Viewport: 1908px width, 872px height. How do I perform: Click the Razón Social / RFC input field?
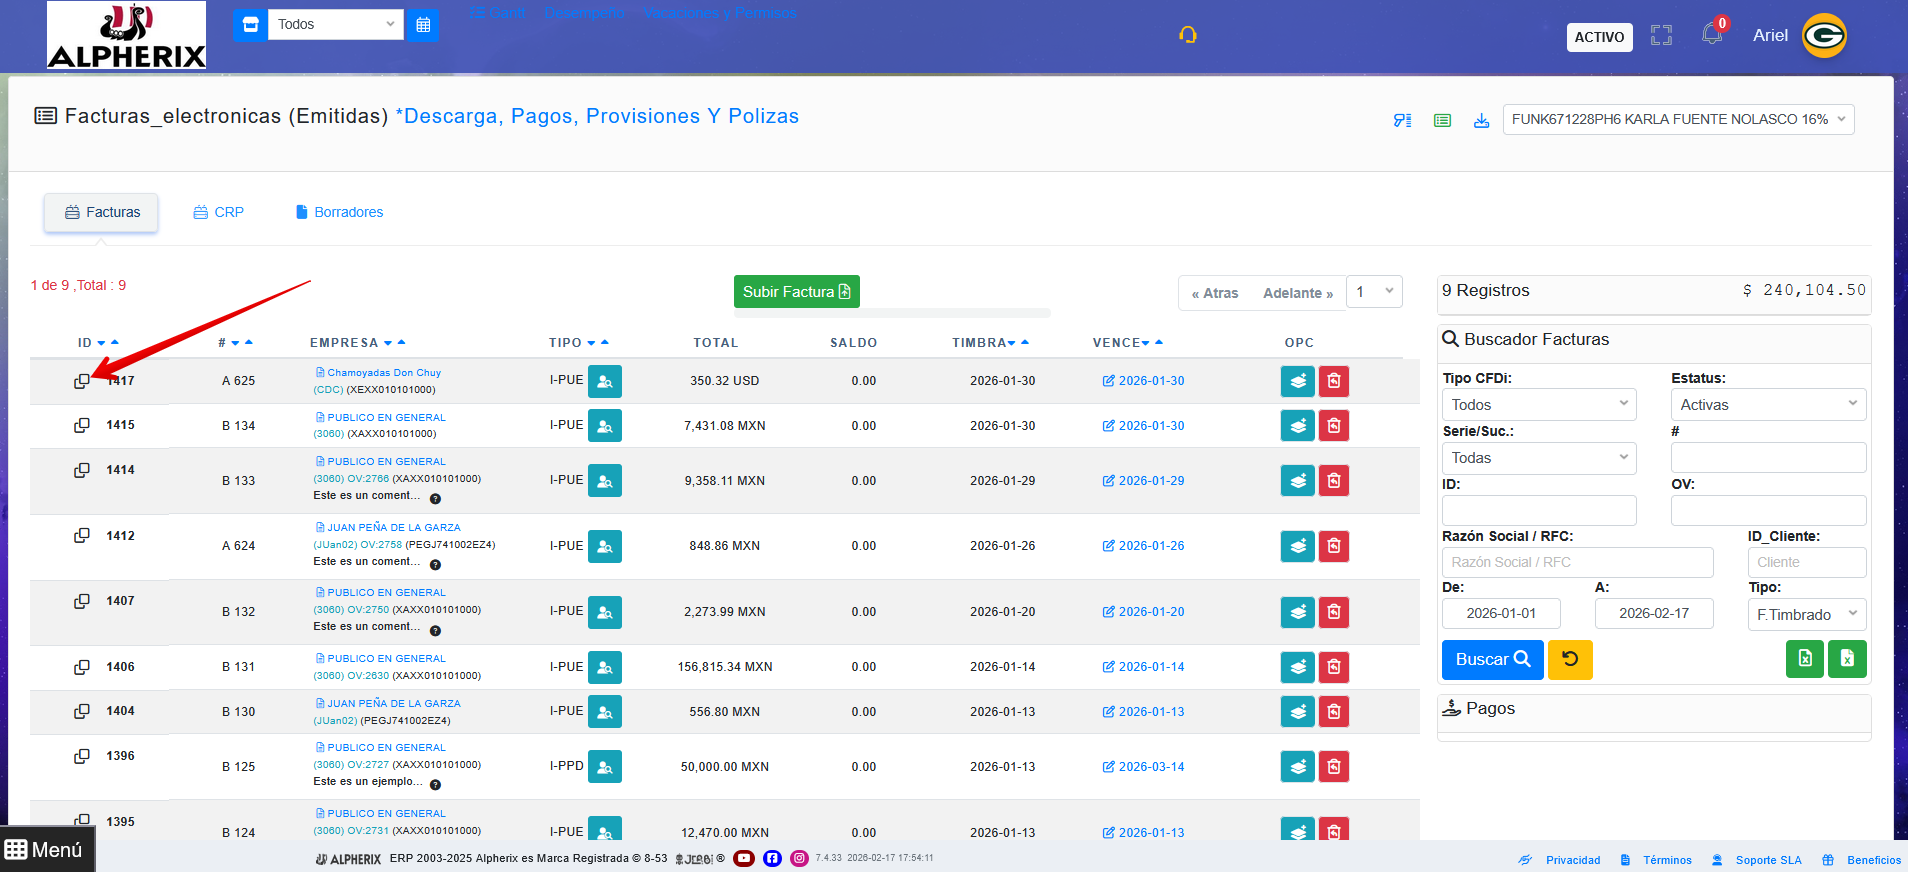click(1576, 562)
